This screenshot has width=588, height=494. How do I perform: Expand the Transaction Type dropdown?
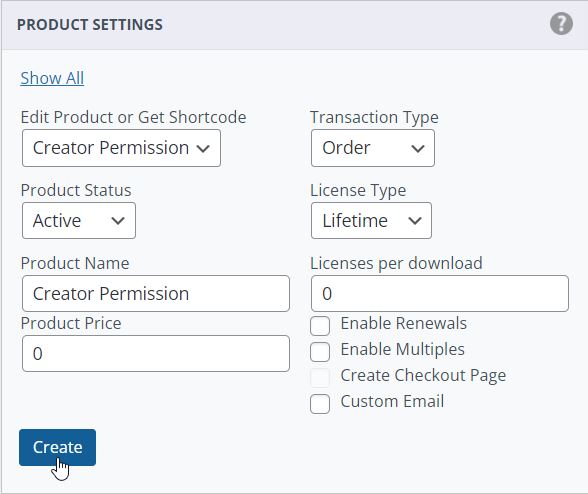[372, 148]
